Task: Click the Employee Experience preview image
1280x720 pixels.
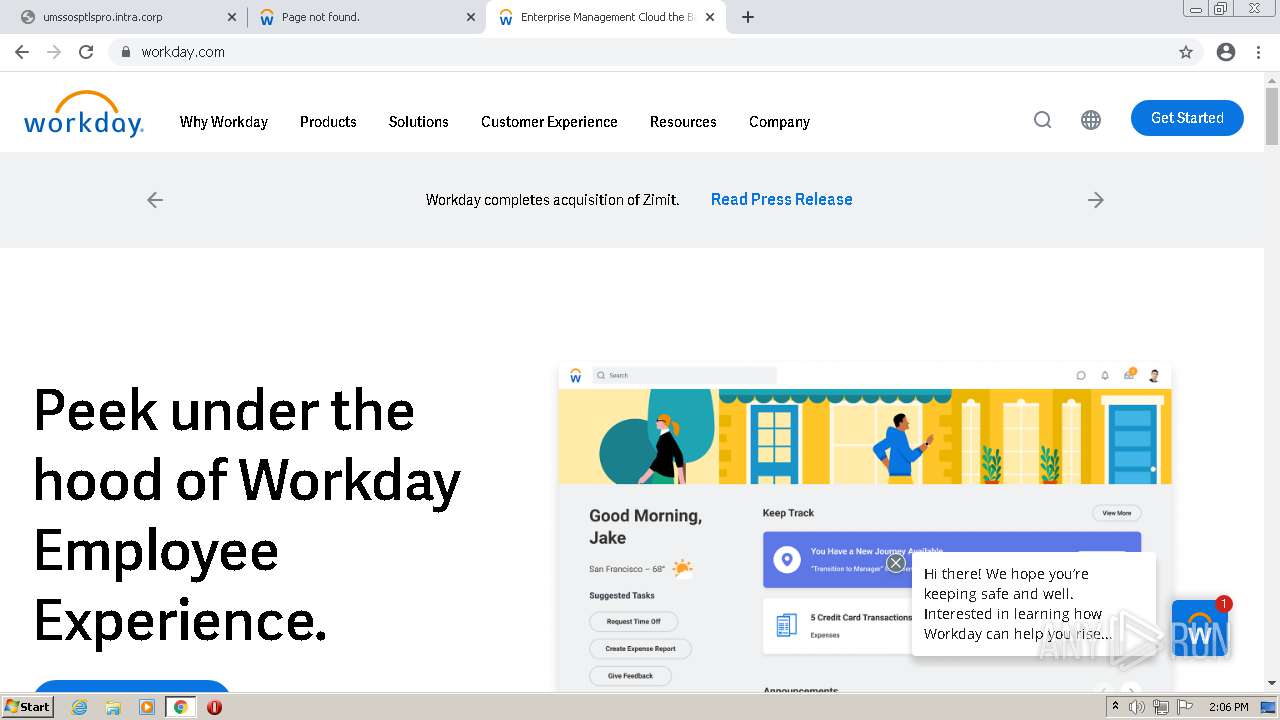Action: pyautogui.click(x=865, y=527)
